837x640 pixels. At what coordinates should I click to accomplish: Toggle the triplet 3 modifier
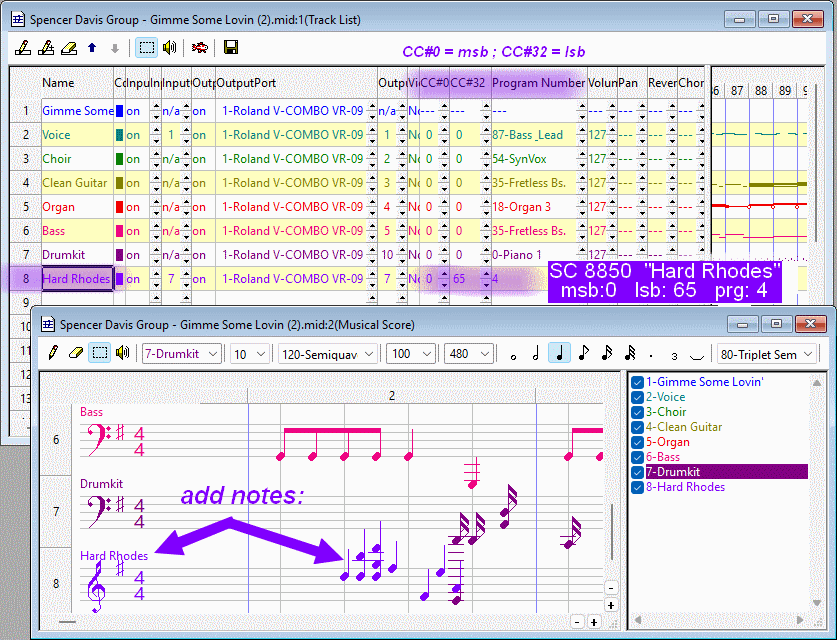[674, 356]
